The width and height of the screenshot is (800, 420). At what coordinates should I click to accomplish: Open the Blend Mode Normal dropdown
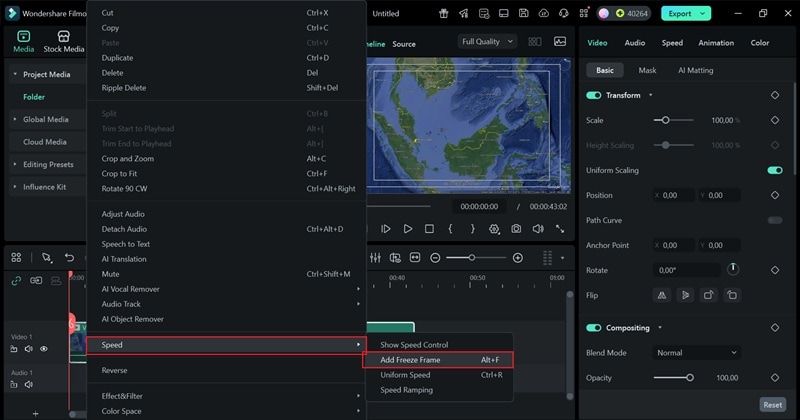(697, 353)
